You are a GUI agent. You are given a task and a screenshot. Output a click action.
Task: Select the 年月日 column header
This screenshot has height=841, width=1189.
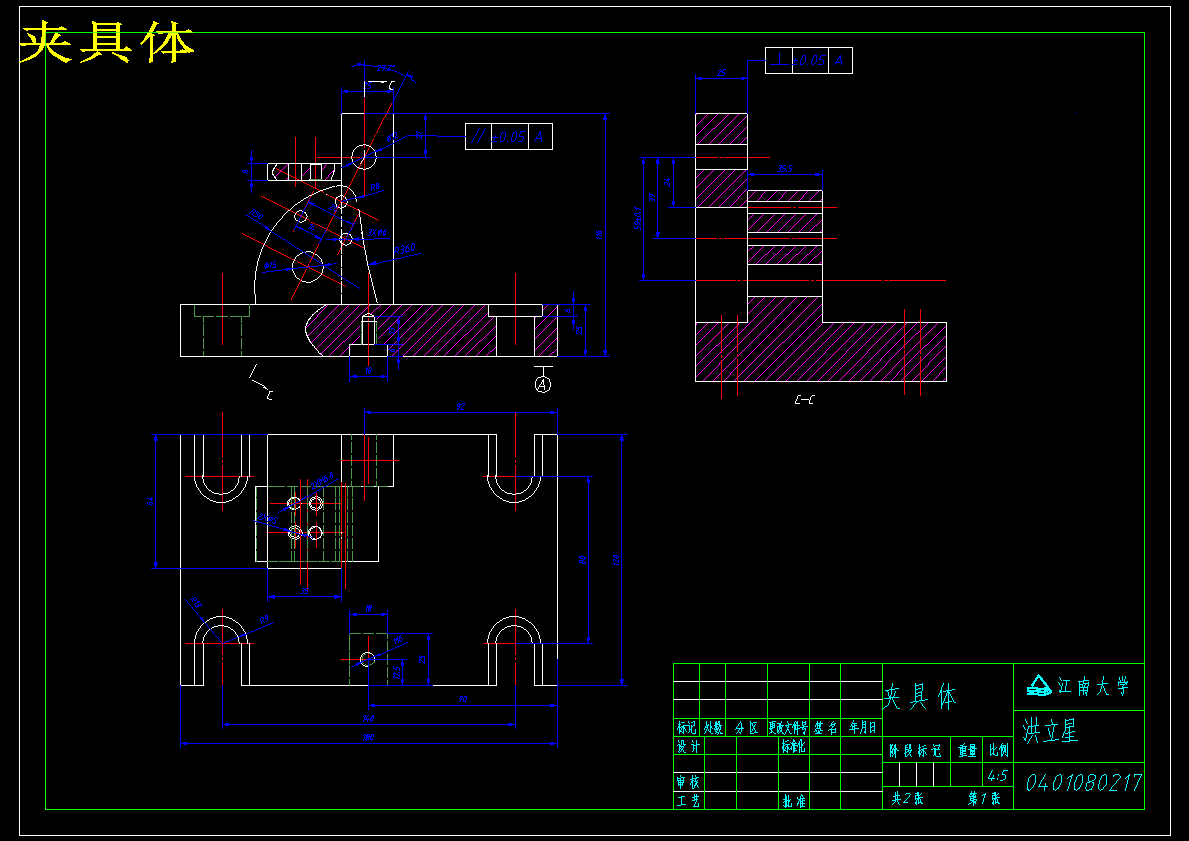coord(862,728)
